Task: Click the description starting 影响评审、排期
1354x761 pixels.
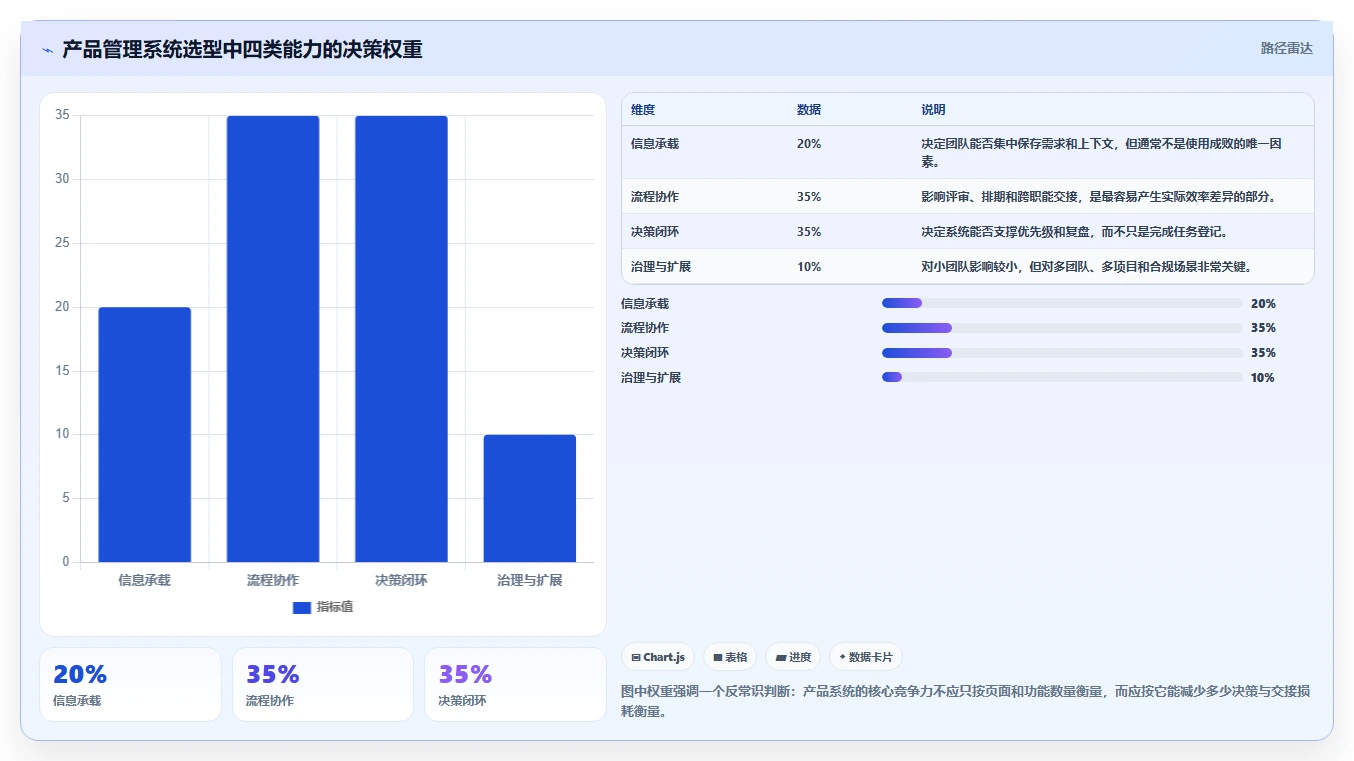Action: pyautogui.click(x=1099, y=197)
